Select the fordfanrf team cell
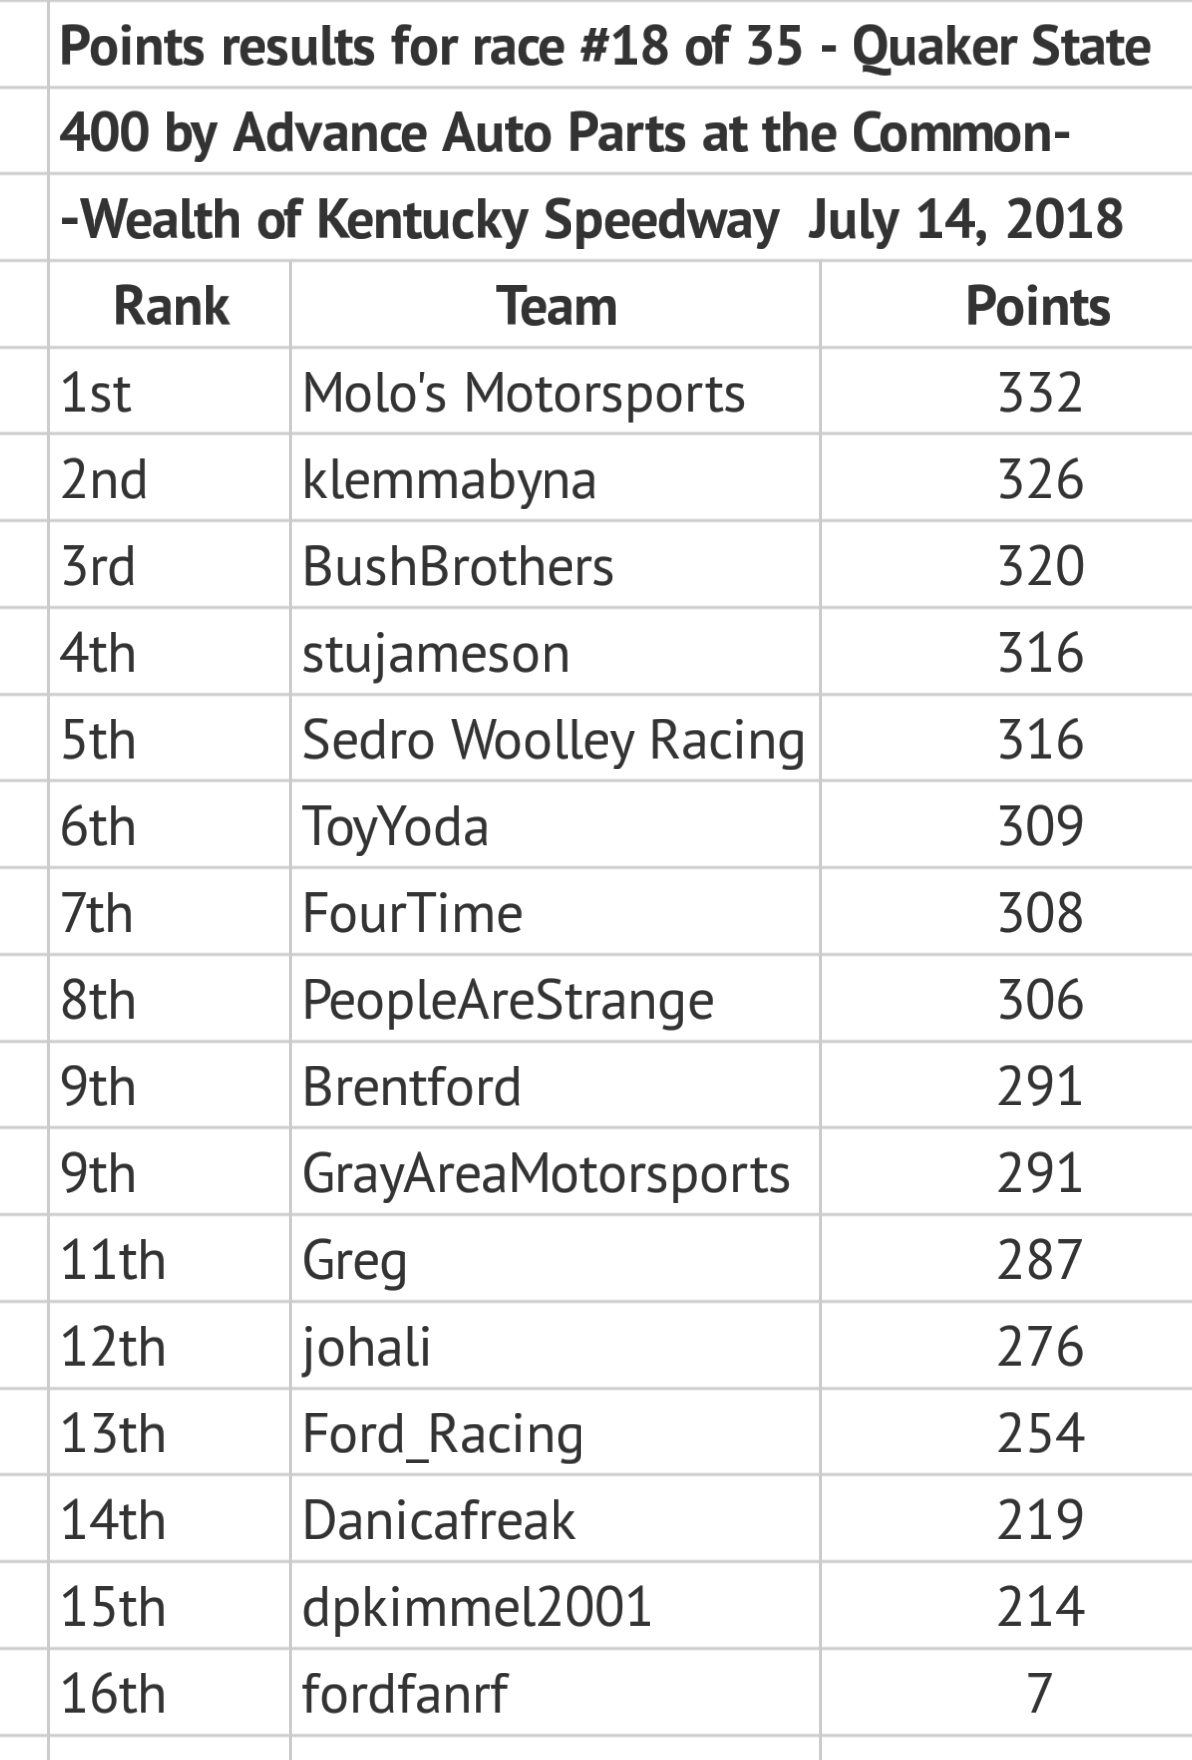Screen dimensions: 1192x1760 click(405, 1695)
